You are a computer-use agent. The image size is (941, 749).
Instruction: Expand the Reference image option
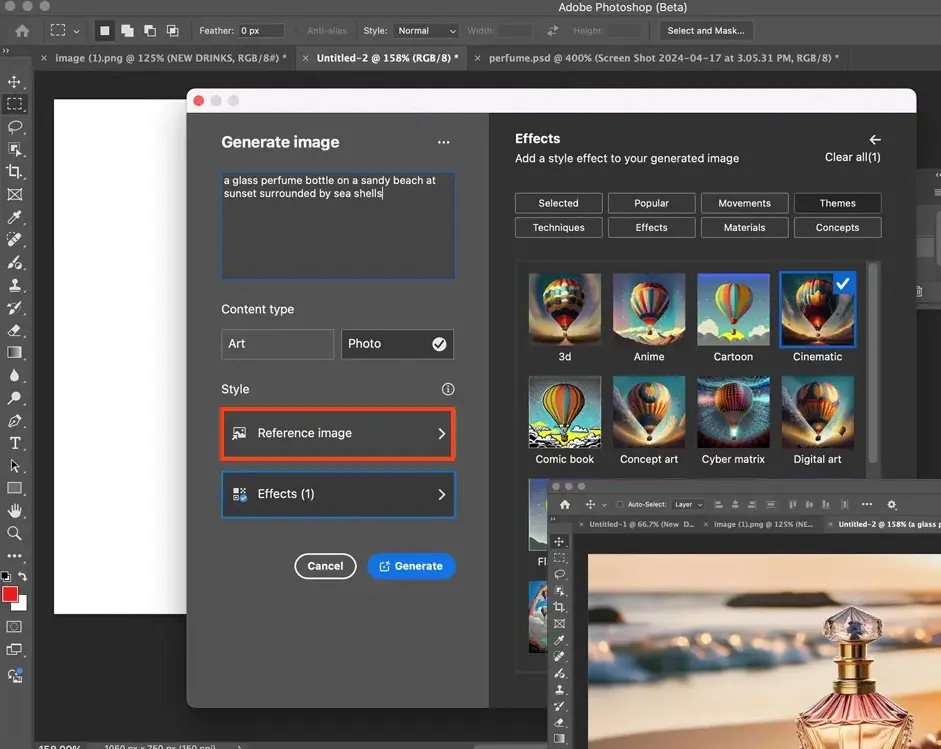tap(338, 433)
